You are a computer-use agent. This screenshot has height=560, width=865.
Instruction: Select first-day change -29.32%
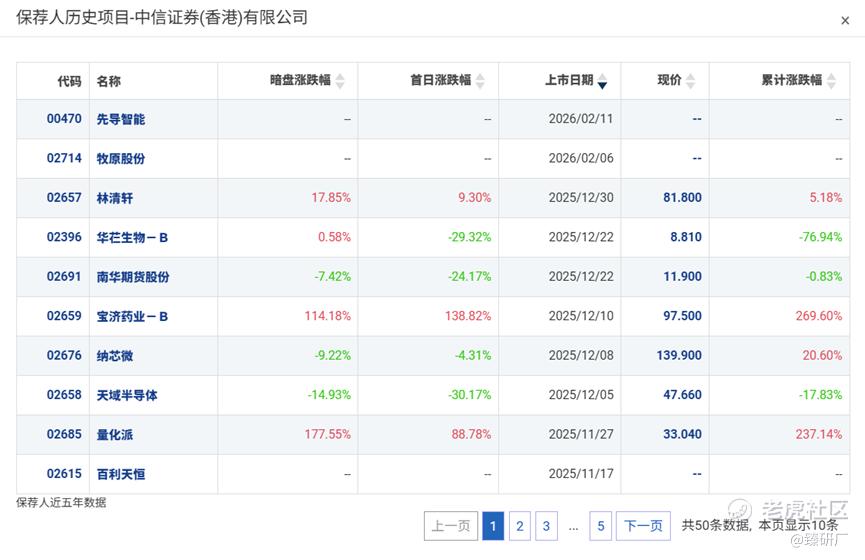(x=469, y=237)
